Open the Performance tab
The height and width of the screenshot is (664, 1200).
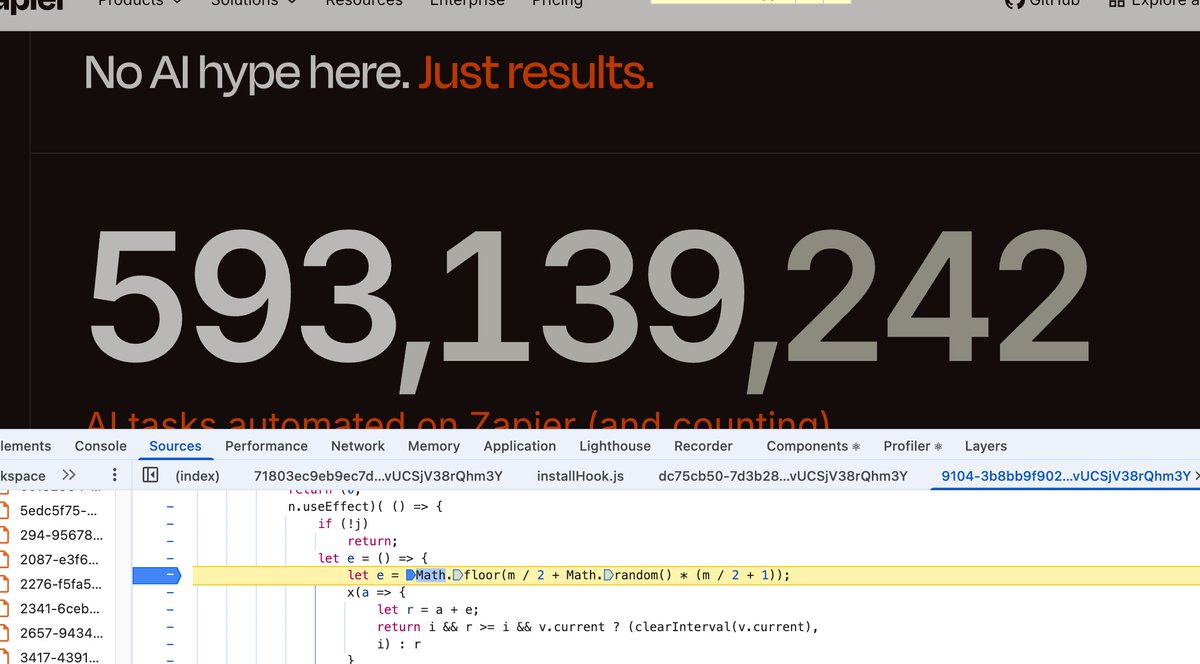click(x=266, y=446)
